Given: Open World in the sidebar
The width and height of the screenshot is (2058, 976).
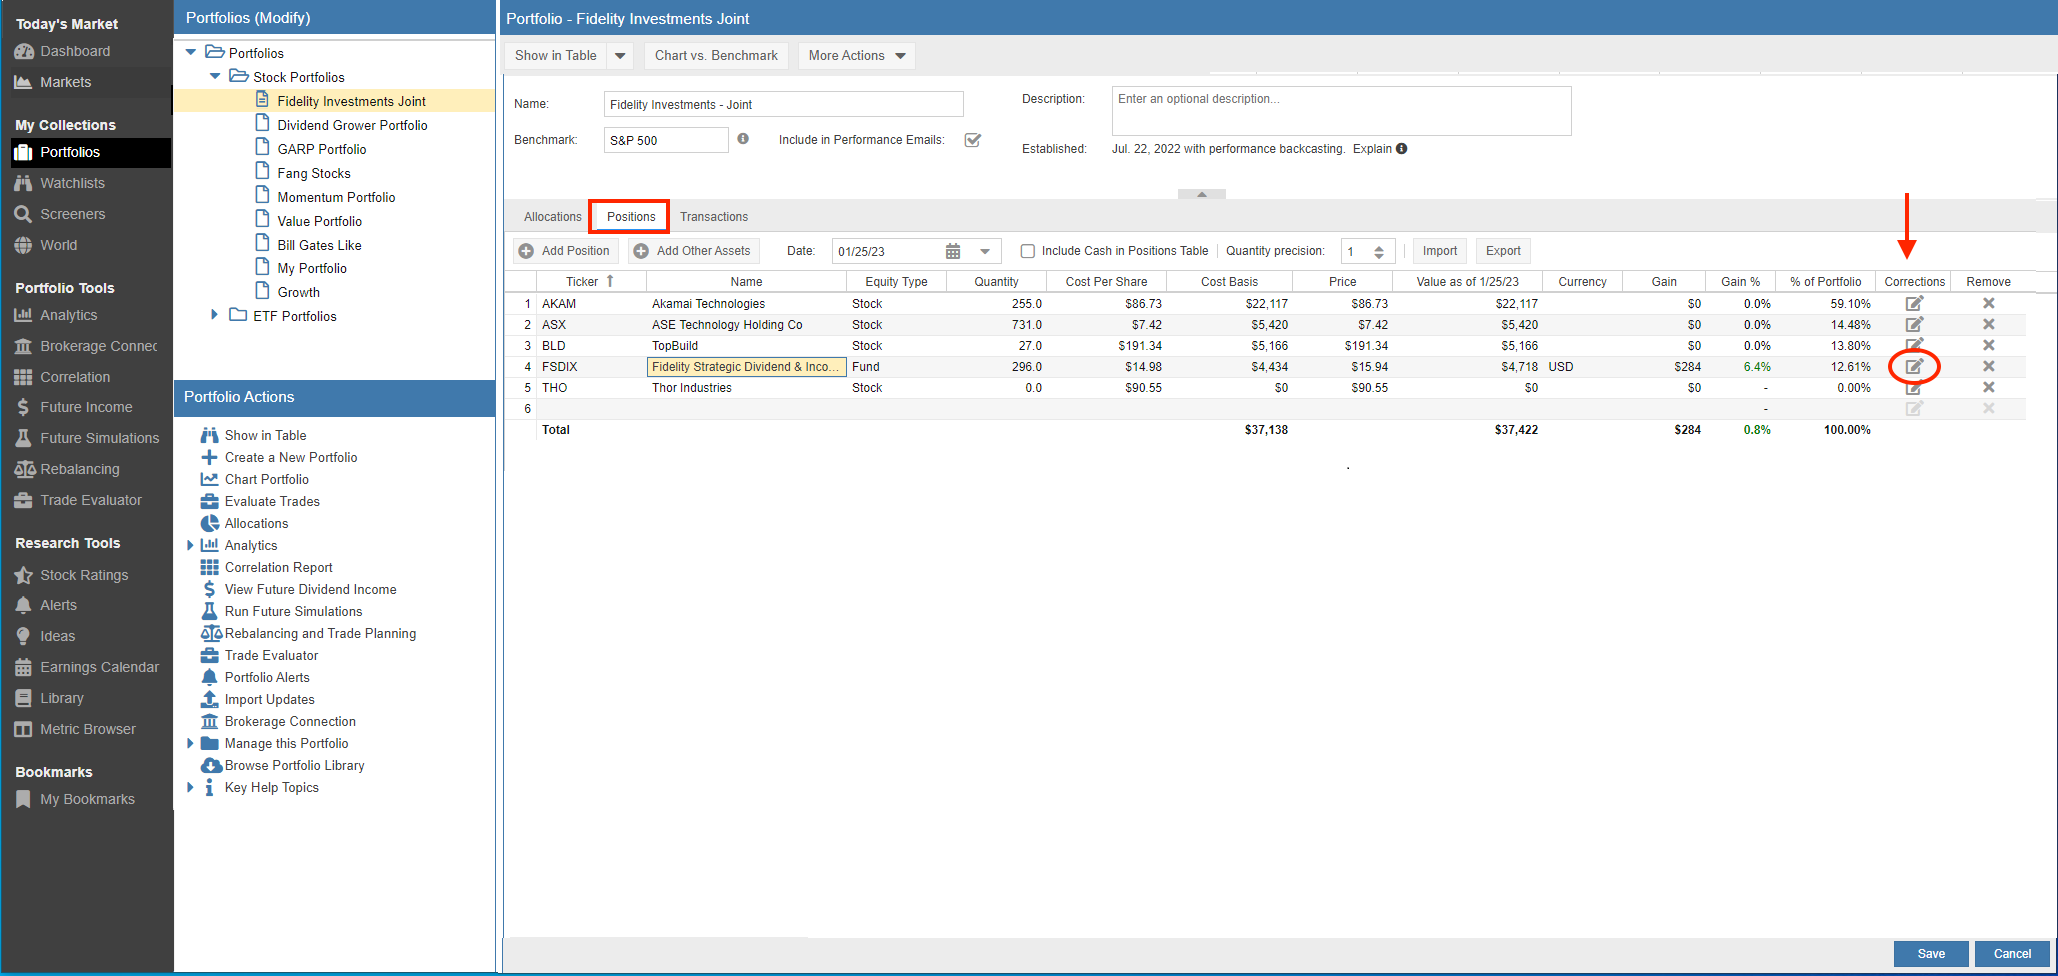Looking at the screenshot, I should (58, 245).
